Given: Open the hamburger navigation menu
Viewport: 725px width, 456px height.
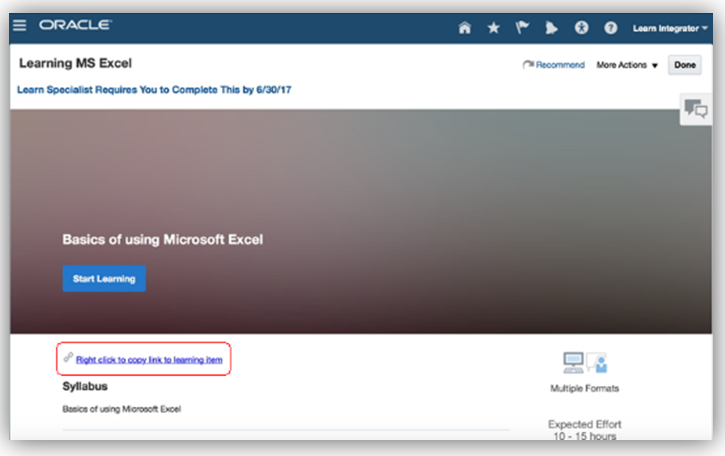Looking at the screenshot, I should [19, 25].
